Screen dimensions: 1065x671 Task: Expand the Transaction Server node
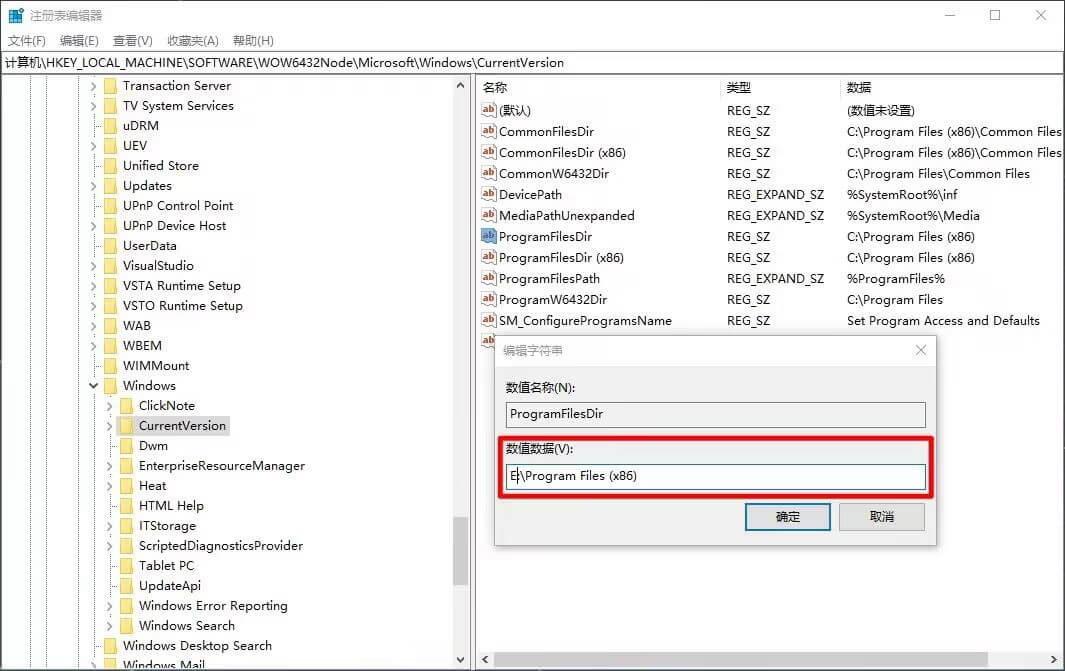click(94, 86)
